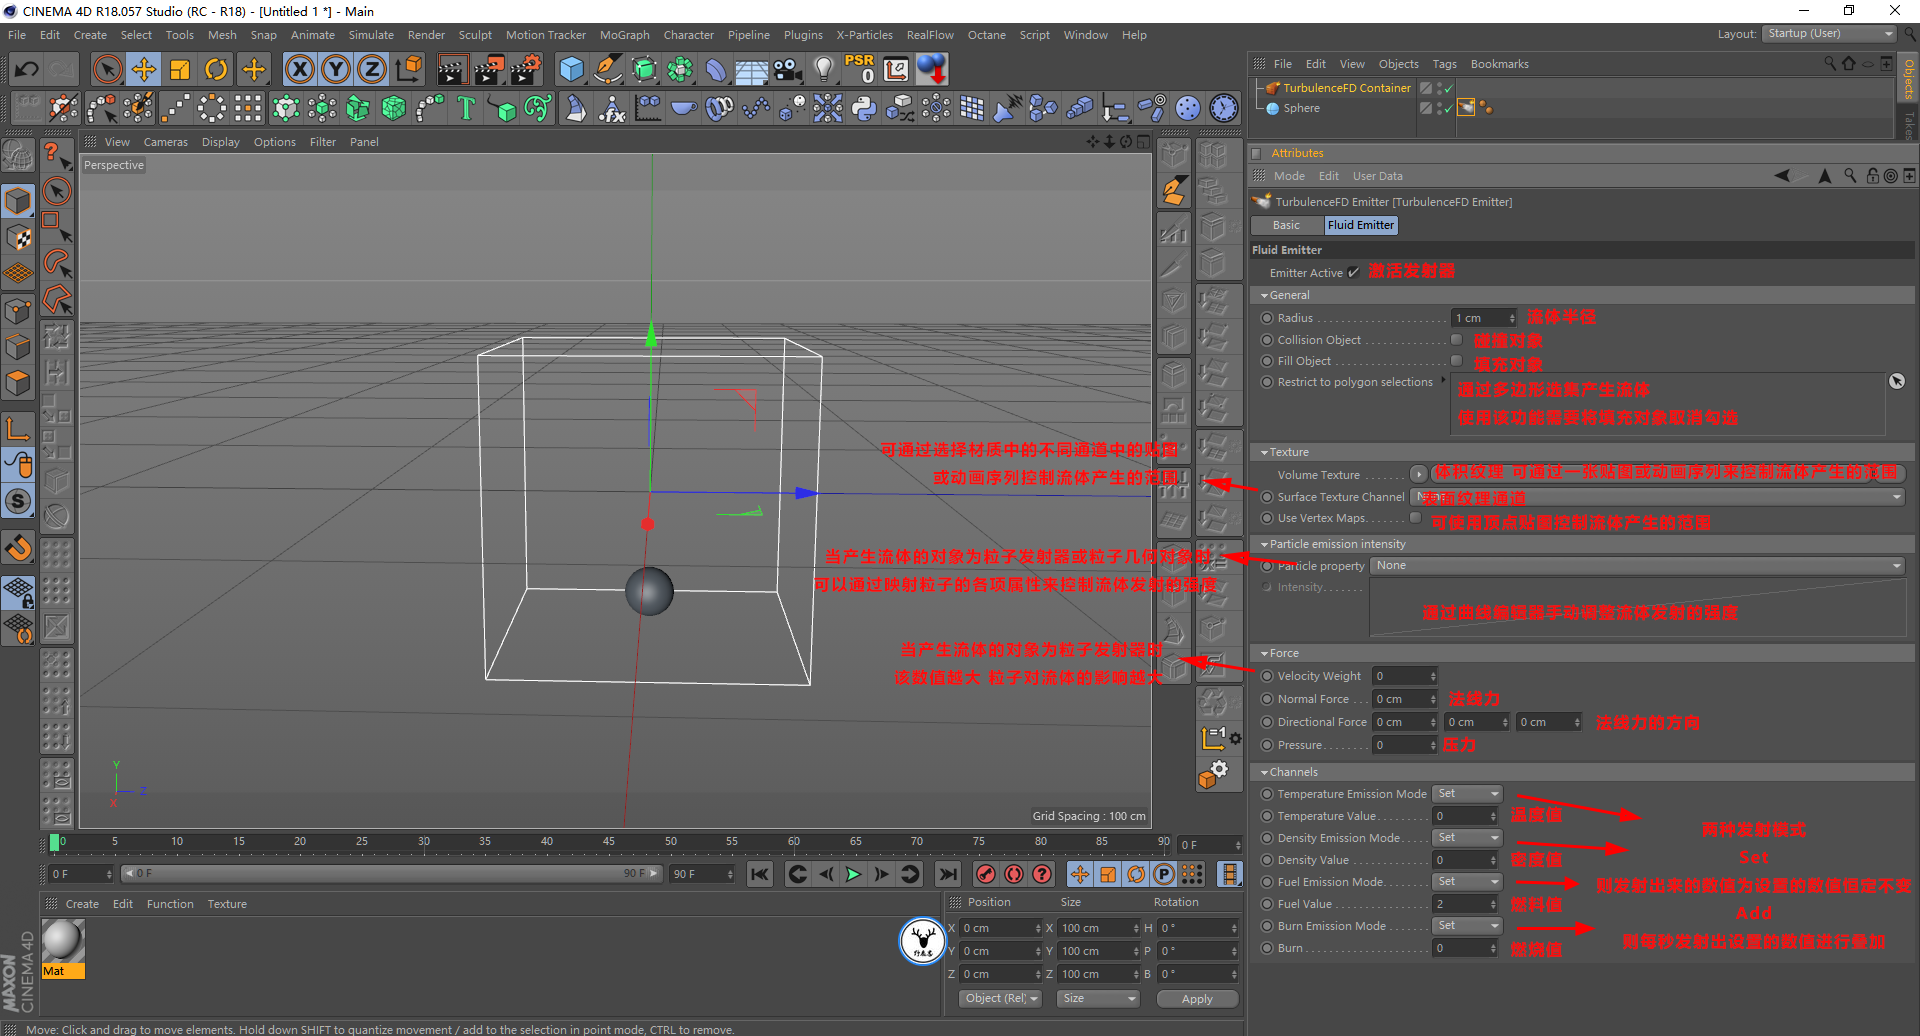Open the Spline pen tool
The image size is (1920, 1036).
[x=608, y=69]
